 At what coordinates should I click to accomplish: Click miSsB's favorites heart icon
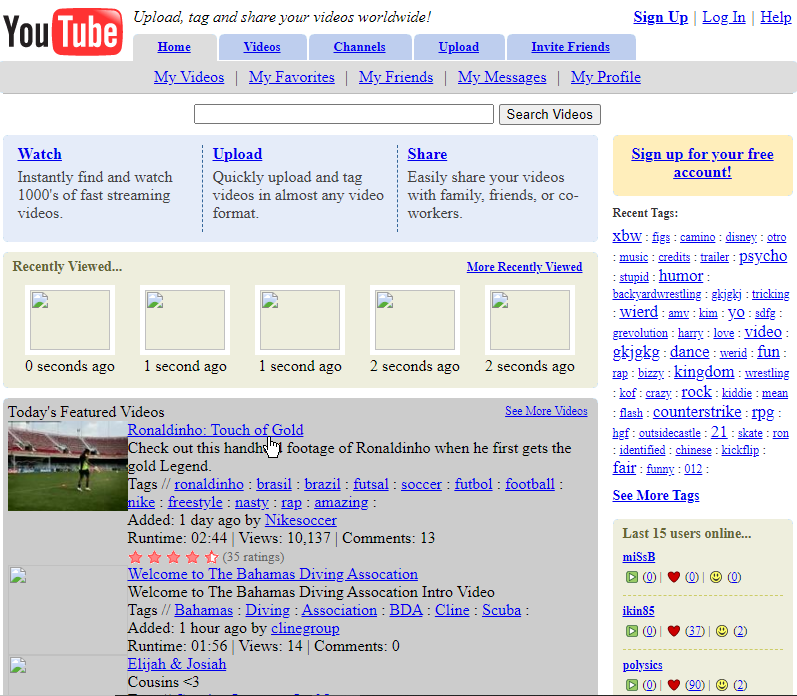click(674, 577)
